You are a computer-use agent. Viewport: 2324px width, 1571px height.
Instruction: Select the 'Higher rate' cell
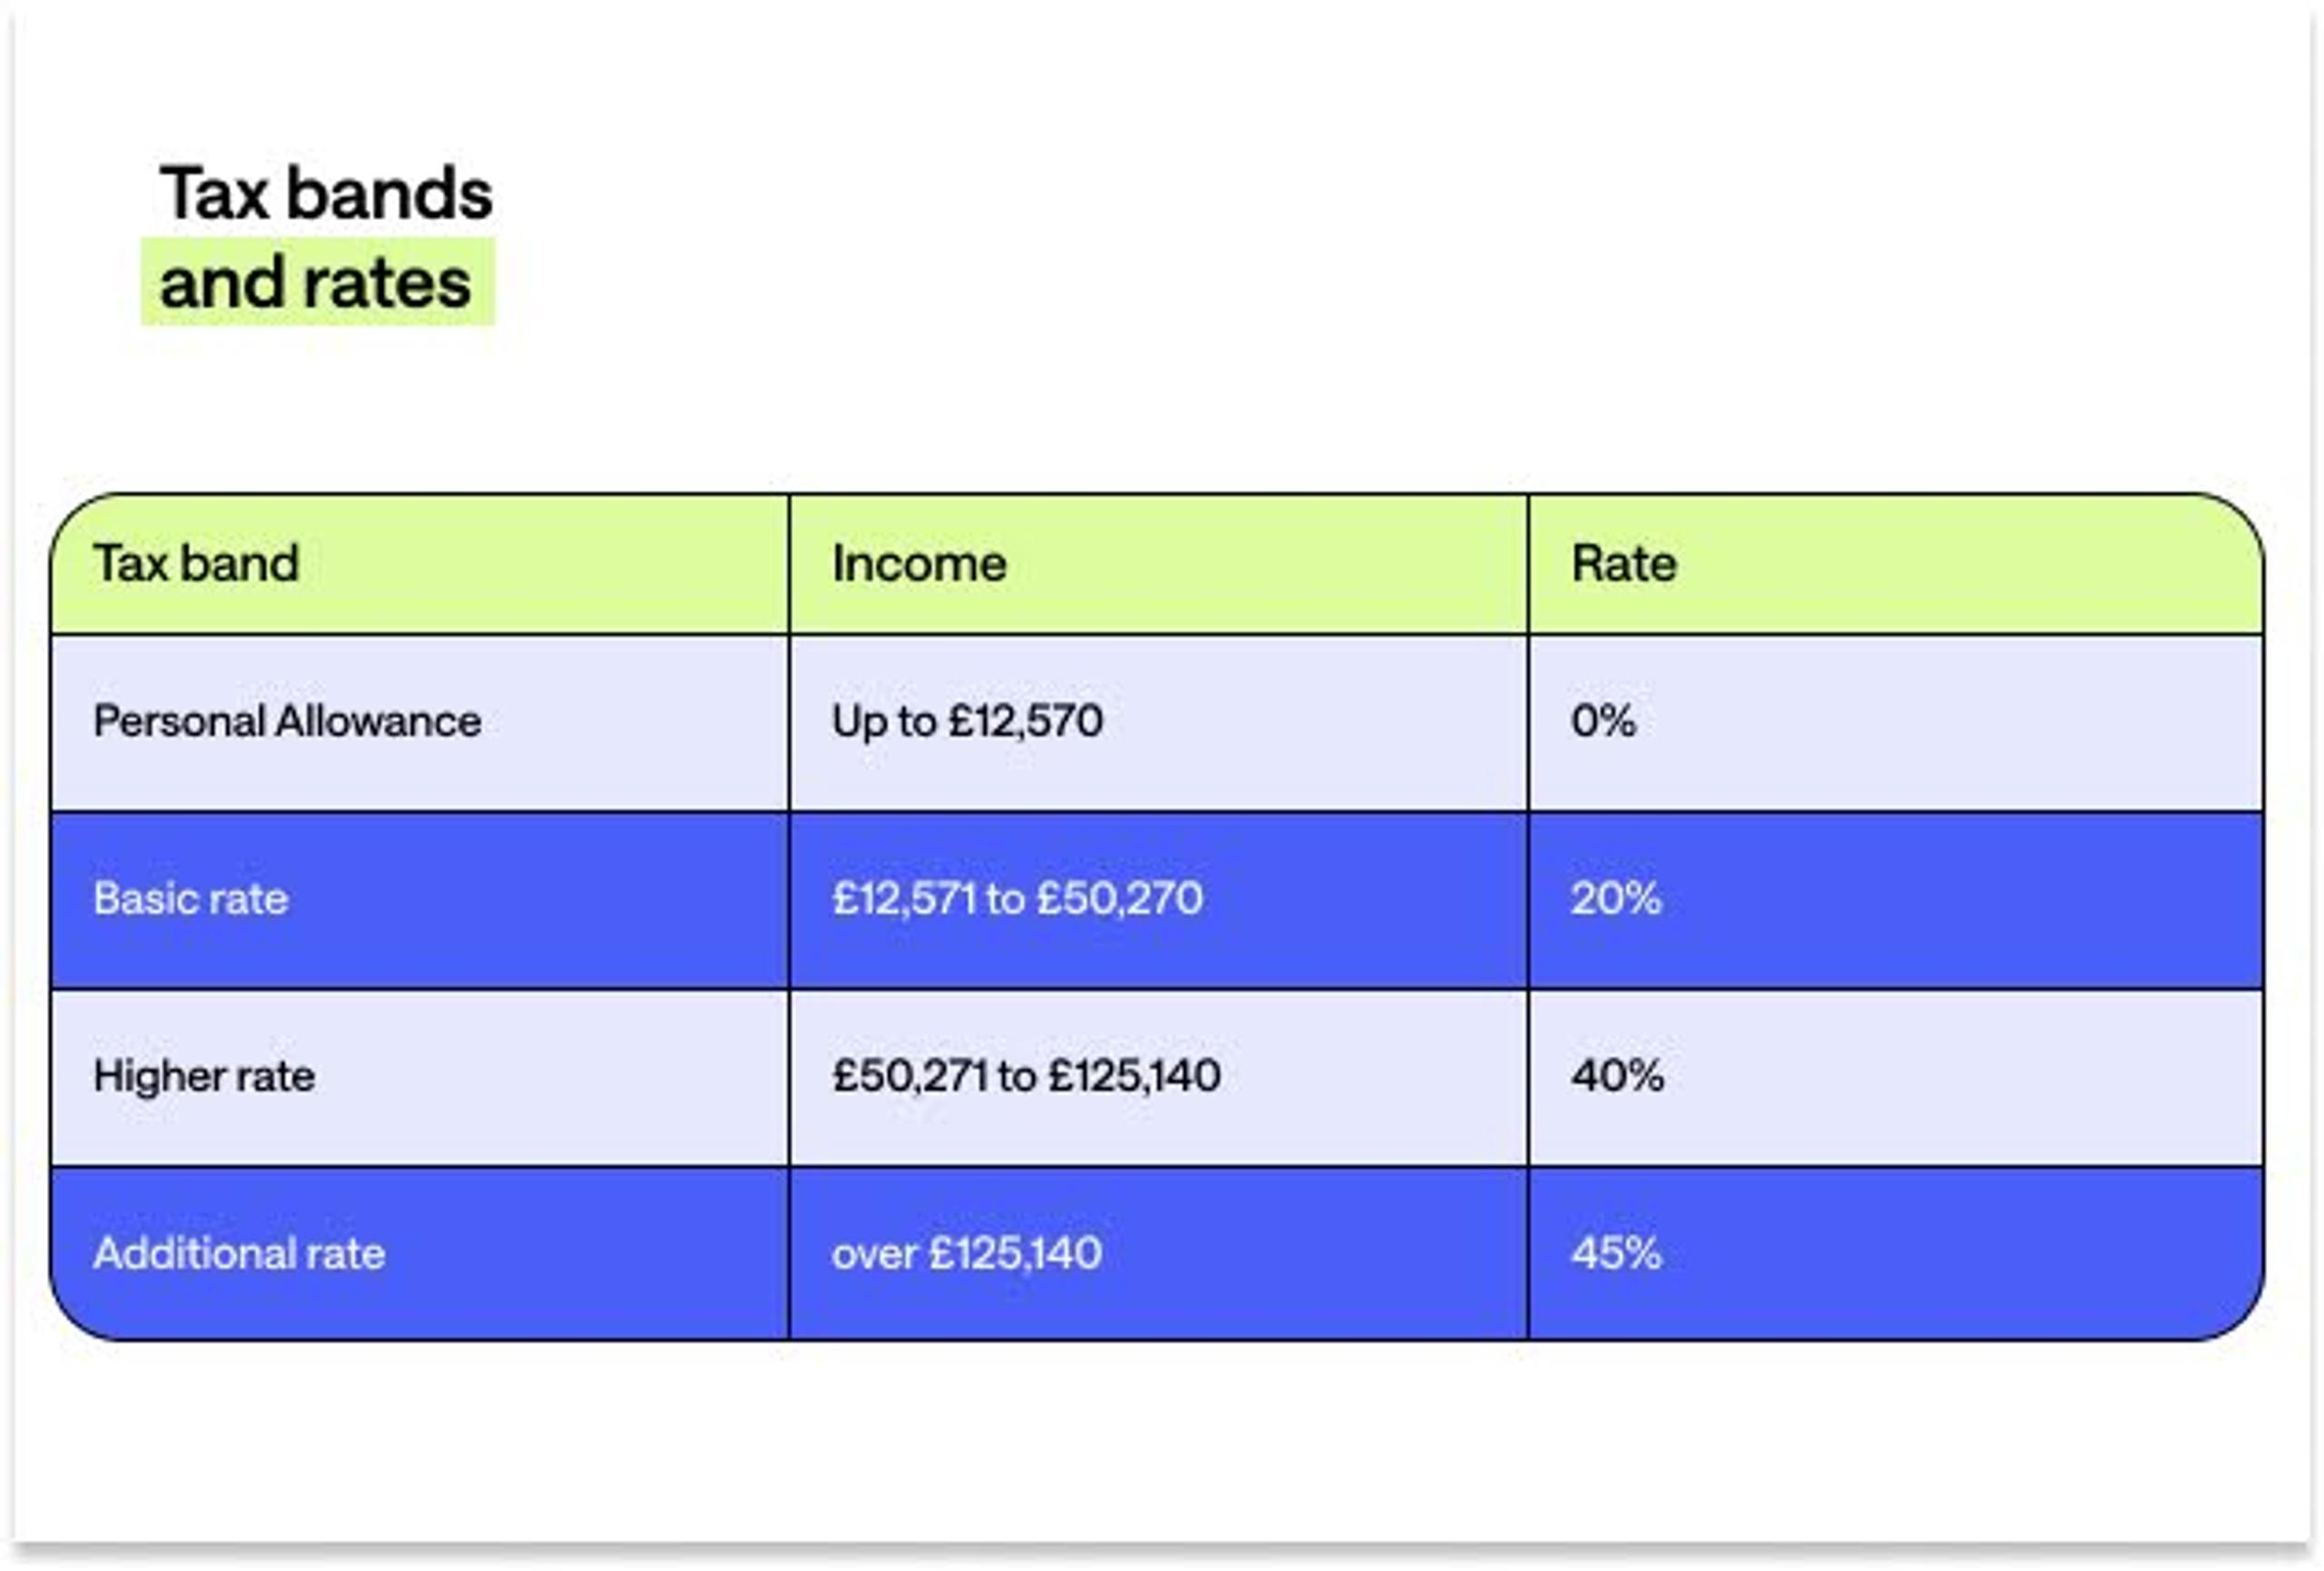click(420, 1078)
